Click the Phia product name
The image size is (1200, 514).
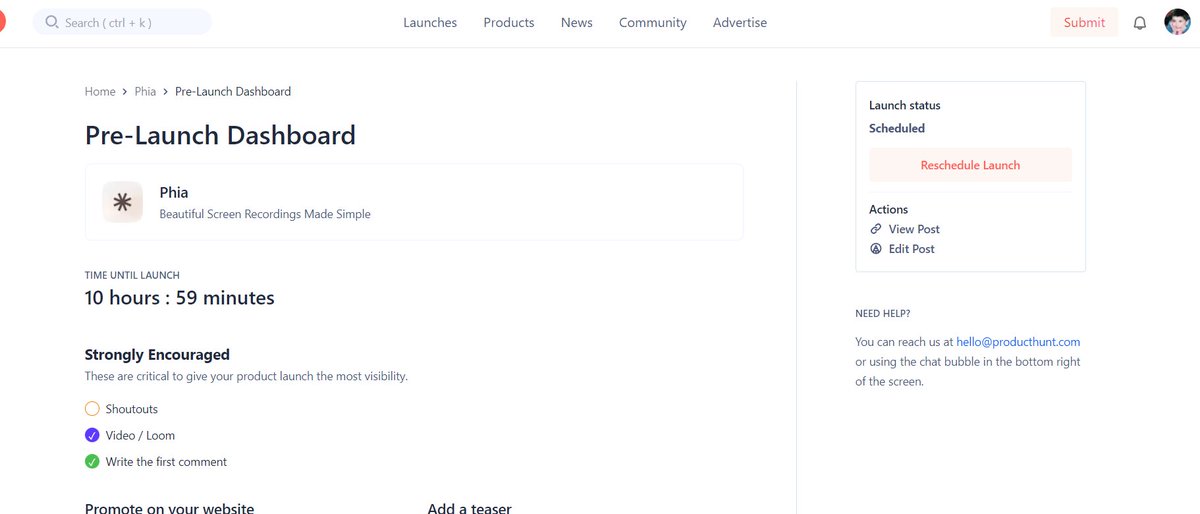[x=174, y=192]
